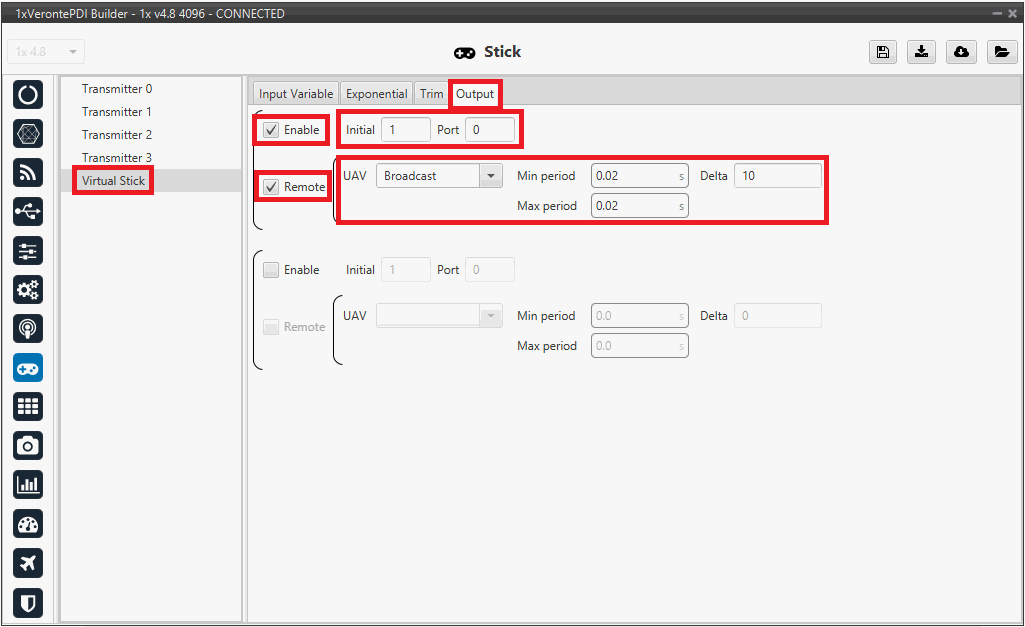Click the Delta field showing 10
Image resolution: width=1025 pixels, height=627 pixels.
pos(777,176)
